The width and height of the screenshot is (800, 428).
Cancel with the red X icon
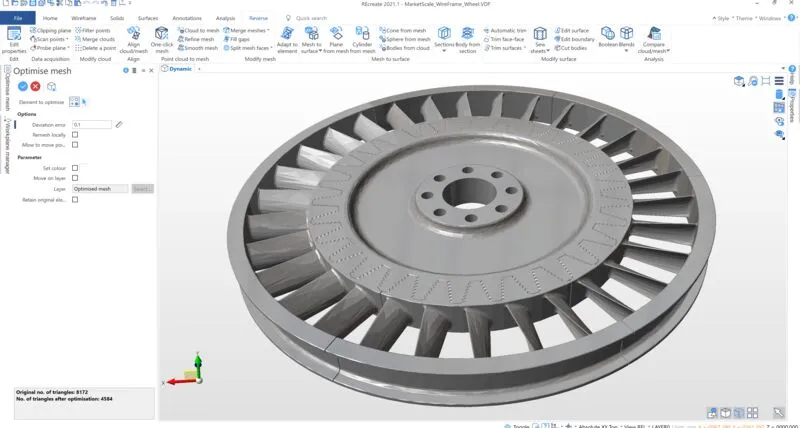click(x=36, y=87)
